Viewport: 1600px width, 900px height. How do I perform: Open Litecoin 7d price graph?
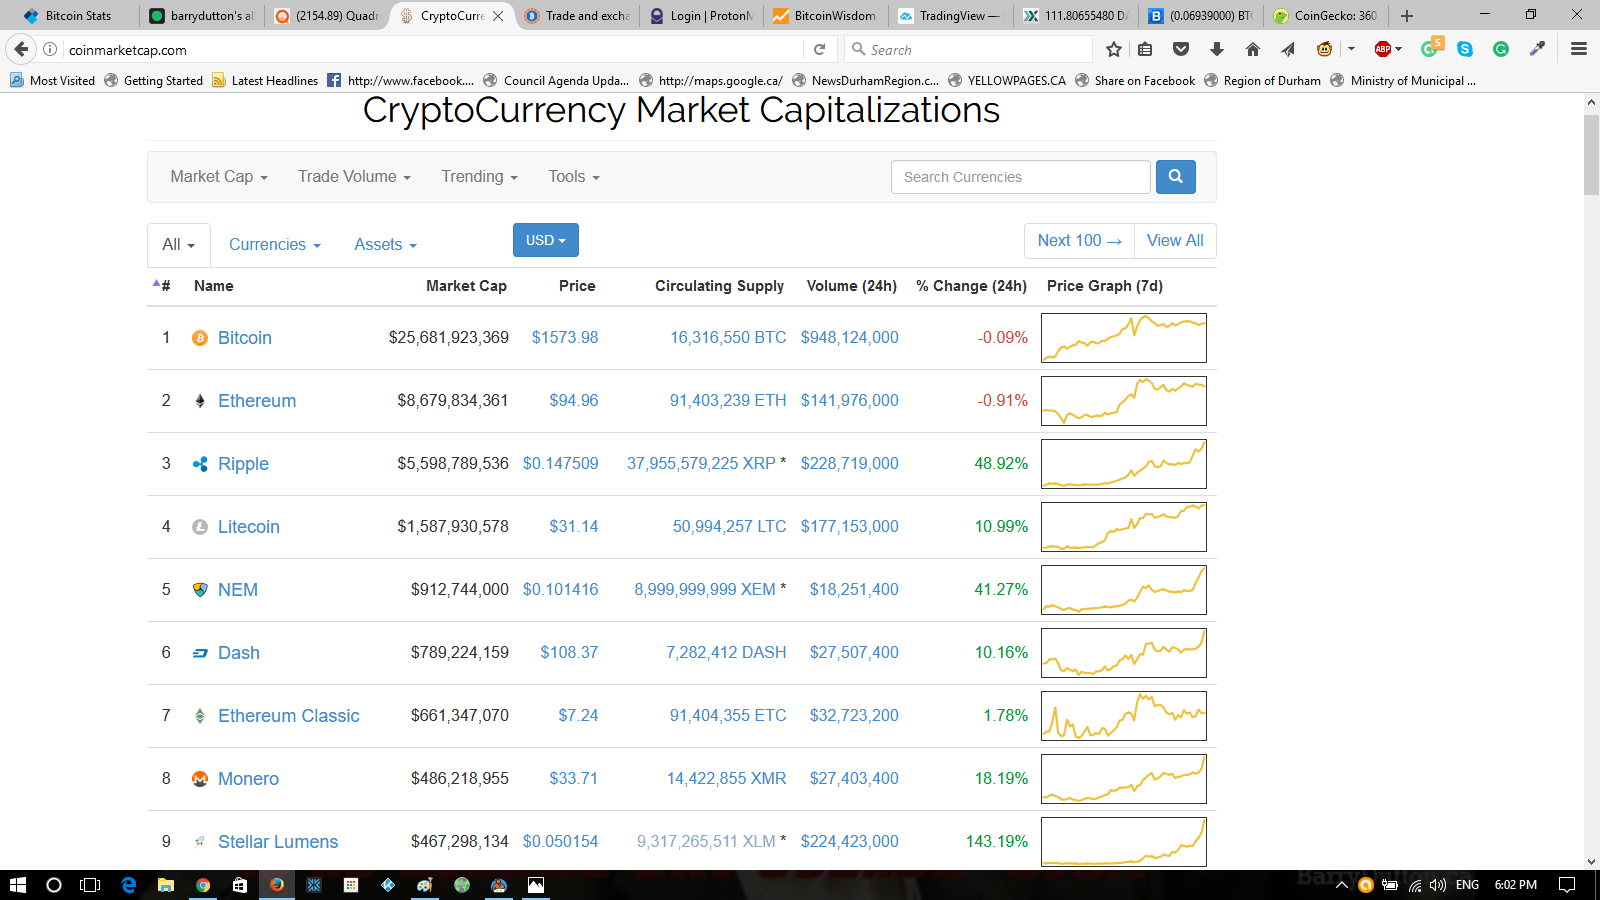(1124, 527)
